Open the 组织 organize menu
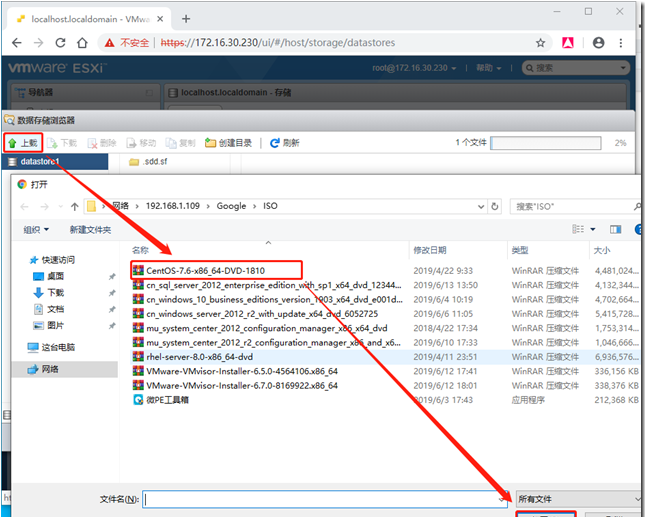Screen dimensions: 645x517 (36, 230)
